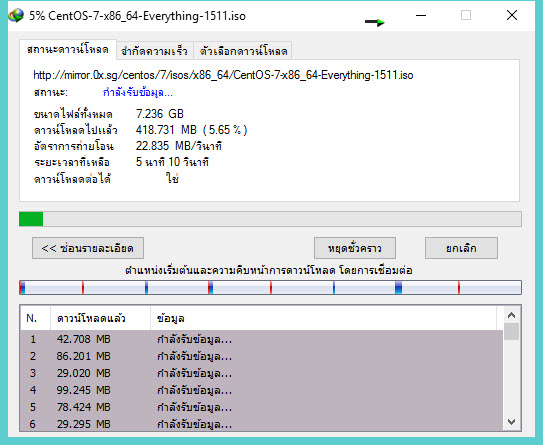Click the scroll up arrow in connections list
The width and height of the screenshot is (543, 445).
click(x=511, y=315)
